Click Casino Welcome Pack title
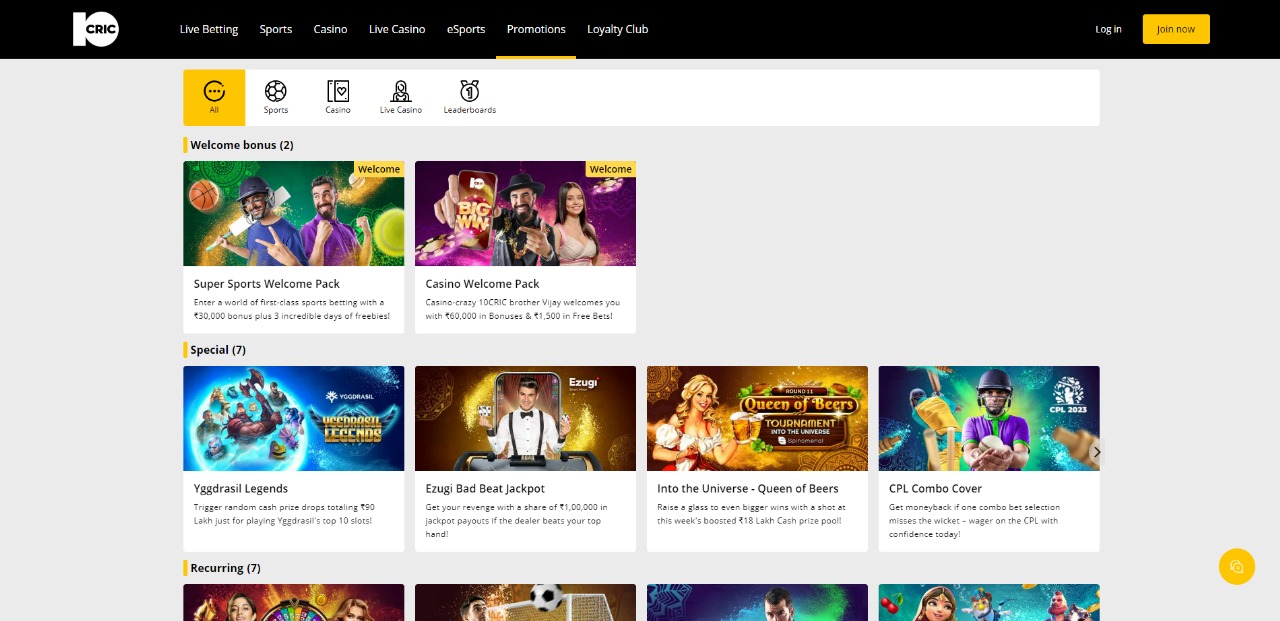1280x621 pixels. [x=482, y=284]
